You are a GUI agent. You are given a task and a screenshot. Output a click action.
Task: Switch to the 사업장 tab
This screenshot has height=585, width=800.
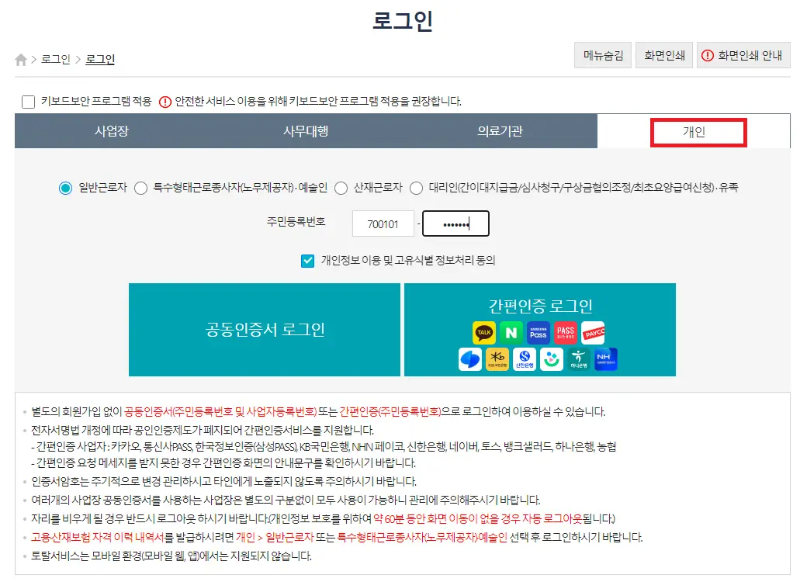pyautogui.click(x=110, y=131)
